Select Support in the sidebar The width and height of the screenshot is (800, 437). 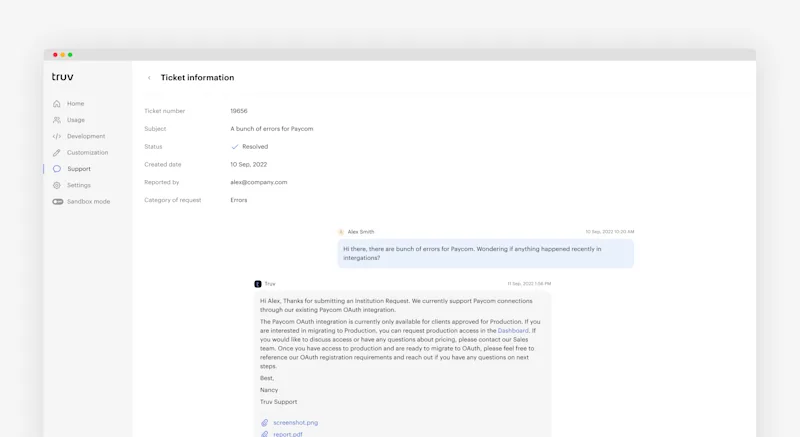(79, 169)
